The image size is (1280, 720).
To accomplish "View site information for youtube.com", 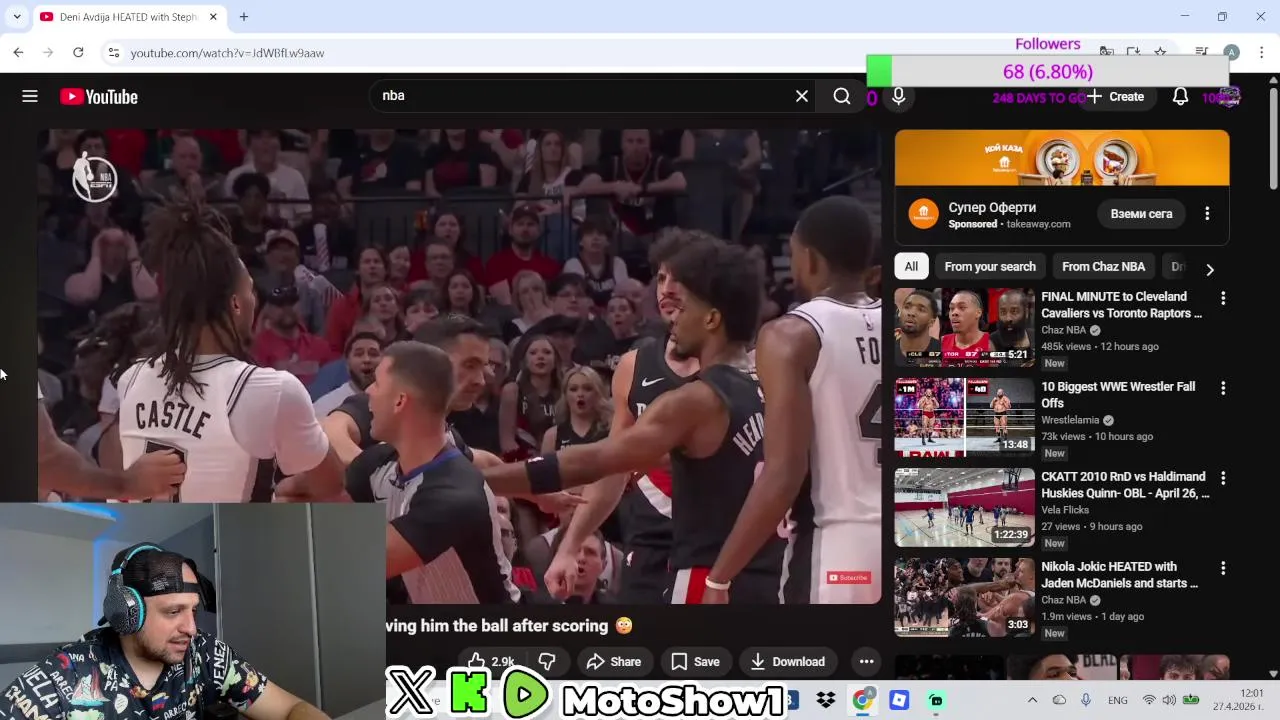I will pyautogui.click(x=114, y=52).
